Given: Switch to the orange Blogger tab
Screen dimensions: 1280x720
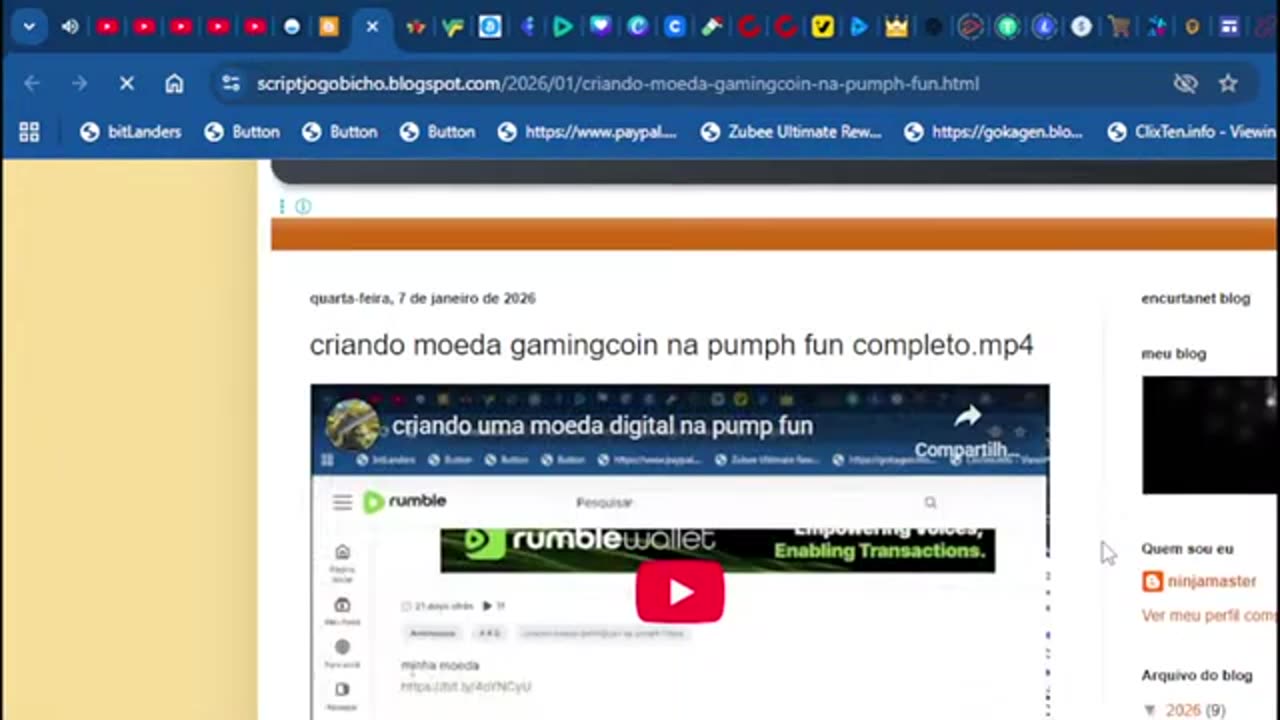Looking at the screenshot, I should pyautogui.click(x=329, y=27).
